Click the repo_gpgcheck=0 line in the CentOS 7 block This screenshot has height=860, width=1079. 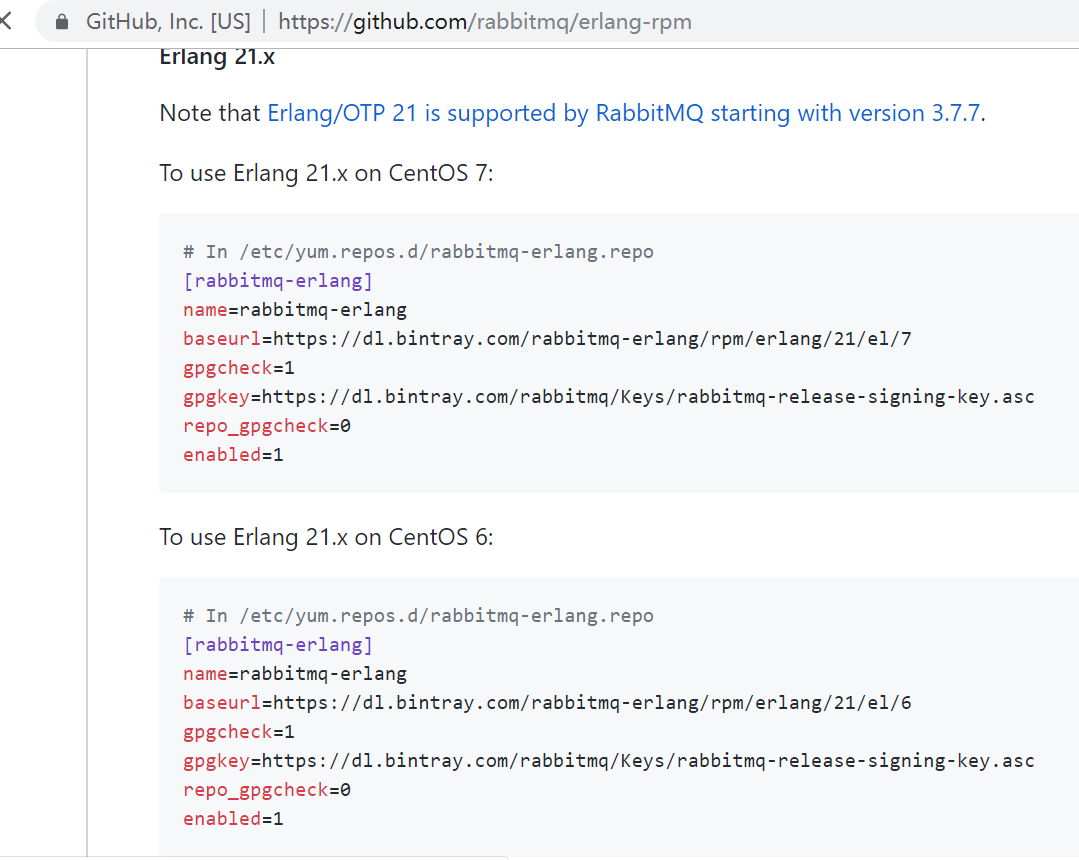(267, 426)
